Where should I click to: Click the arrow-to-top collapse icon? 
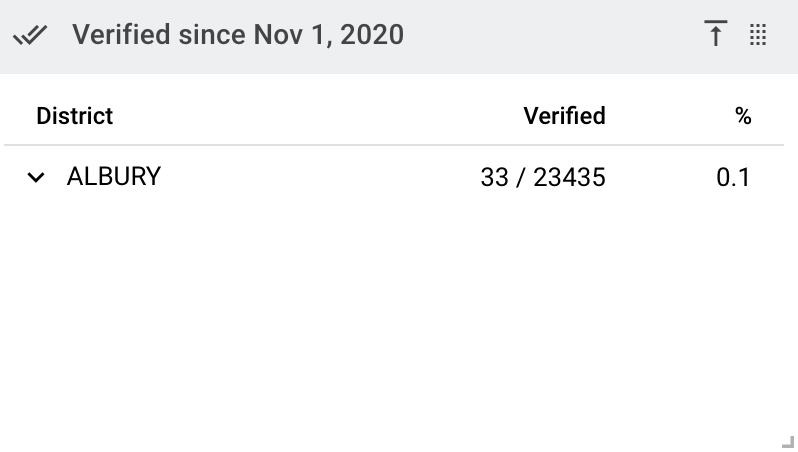(716, 34)
